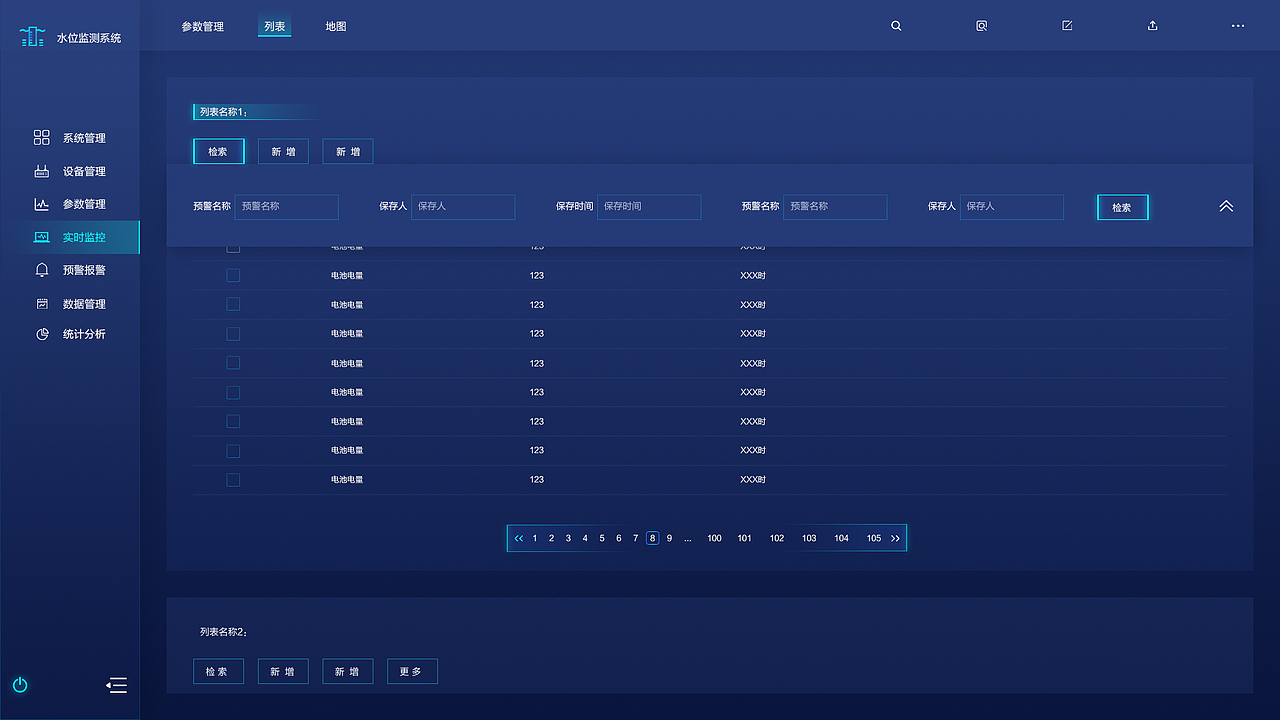The height and width of the screenshot is (720, 1280).
Task: Click the power icon at sidebar bottom
Action: (x=20, y=685)
